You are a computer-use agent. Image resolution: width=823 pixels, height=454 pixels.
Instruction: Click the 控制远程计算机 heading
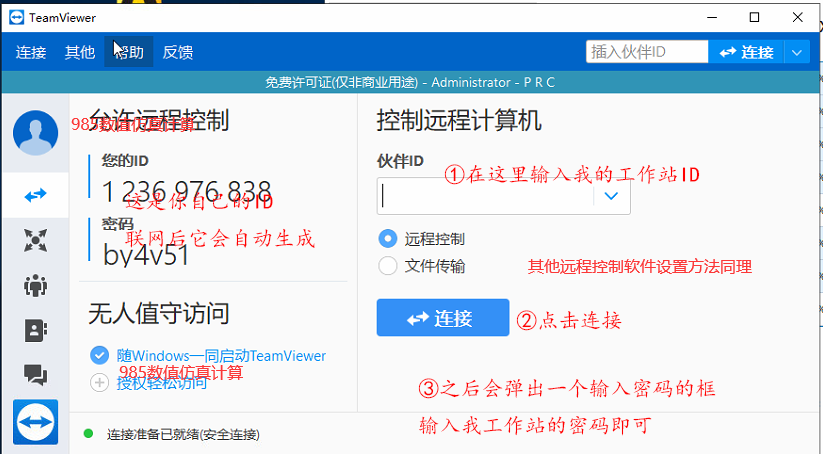click(459, 121)
